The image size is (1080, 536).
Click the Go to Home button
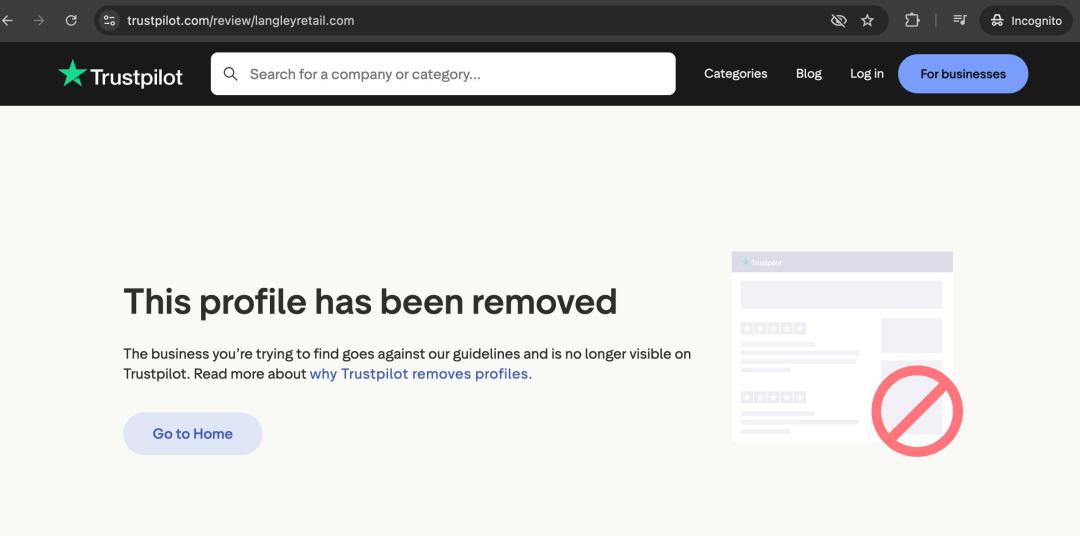[193, 433]
